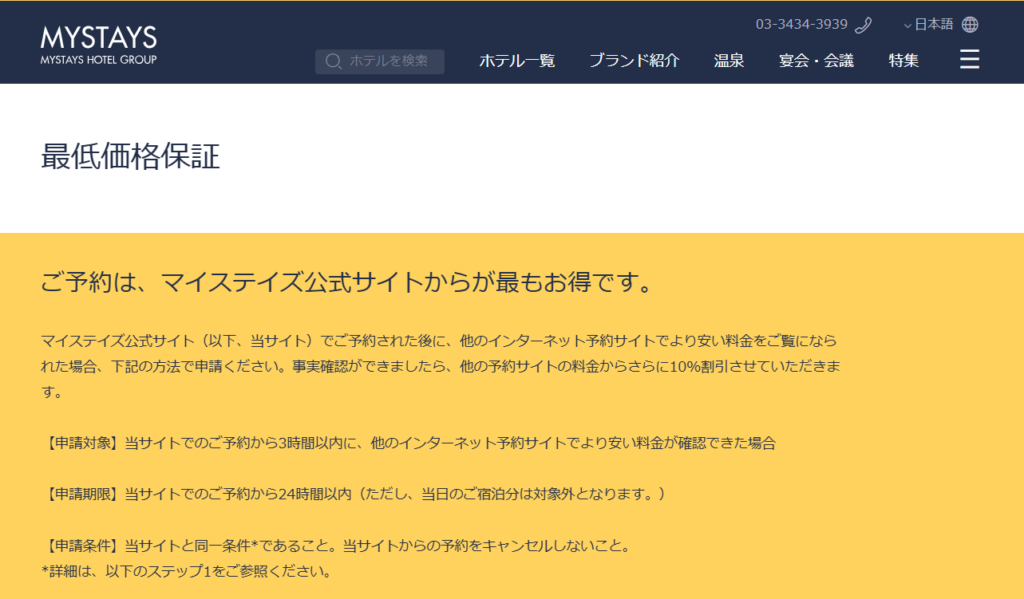
Task: Click the *詳細は、以下のステップ1 note
Action: pos(186,571)
